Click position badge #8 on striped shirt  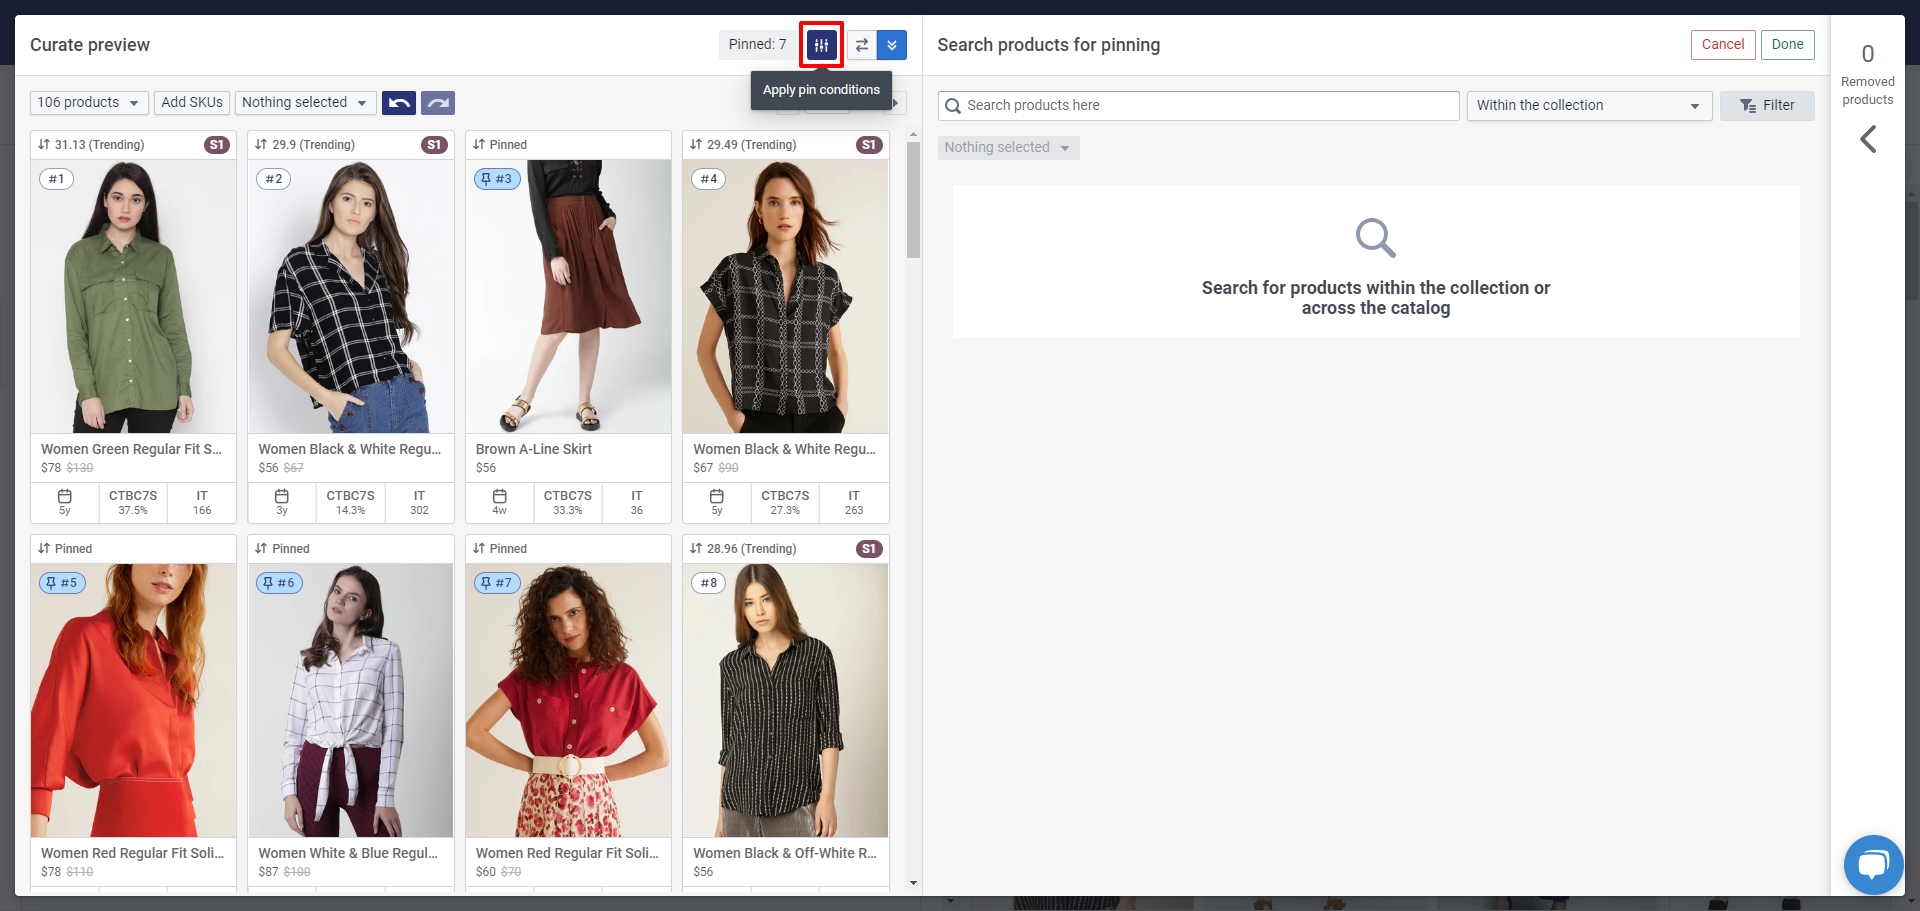(x=708, y=583)
